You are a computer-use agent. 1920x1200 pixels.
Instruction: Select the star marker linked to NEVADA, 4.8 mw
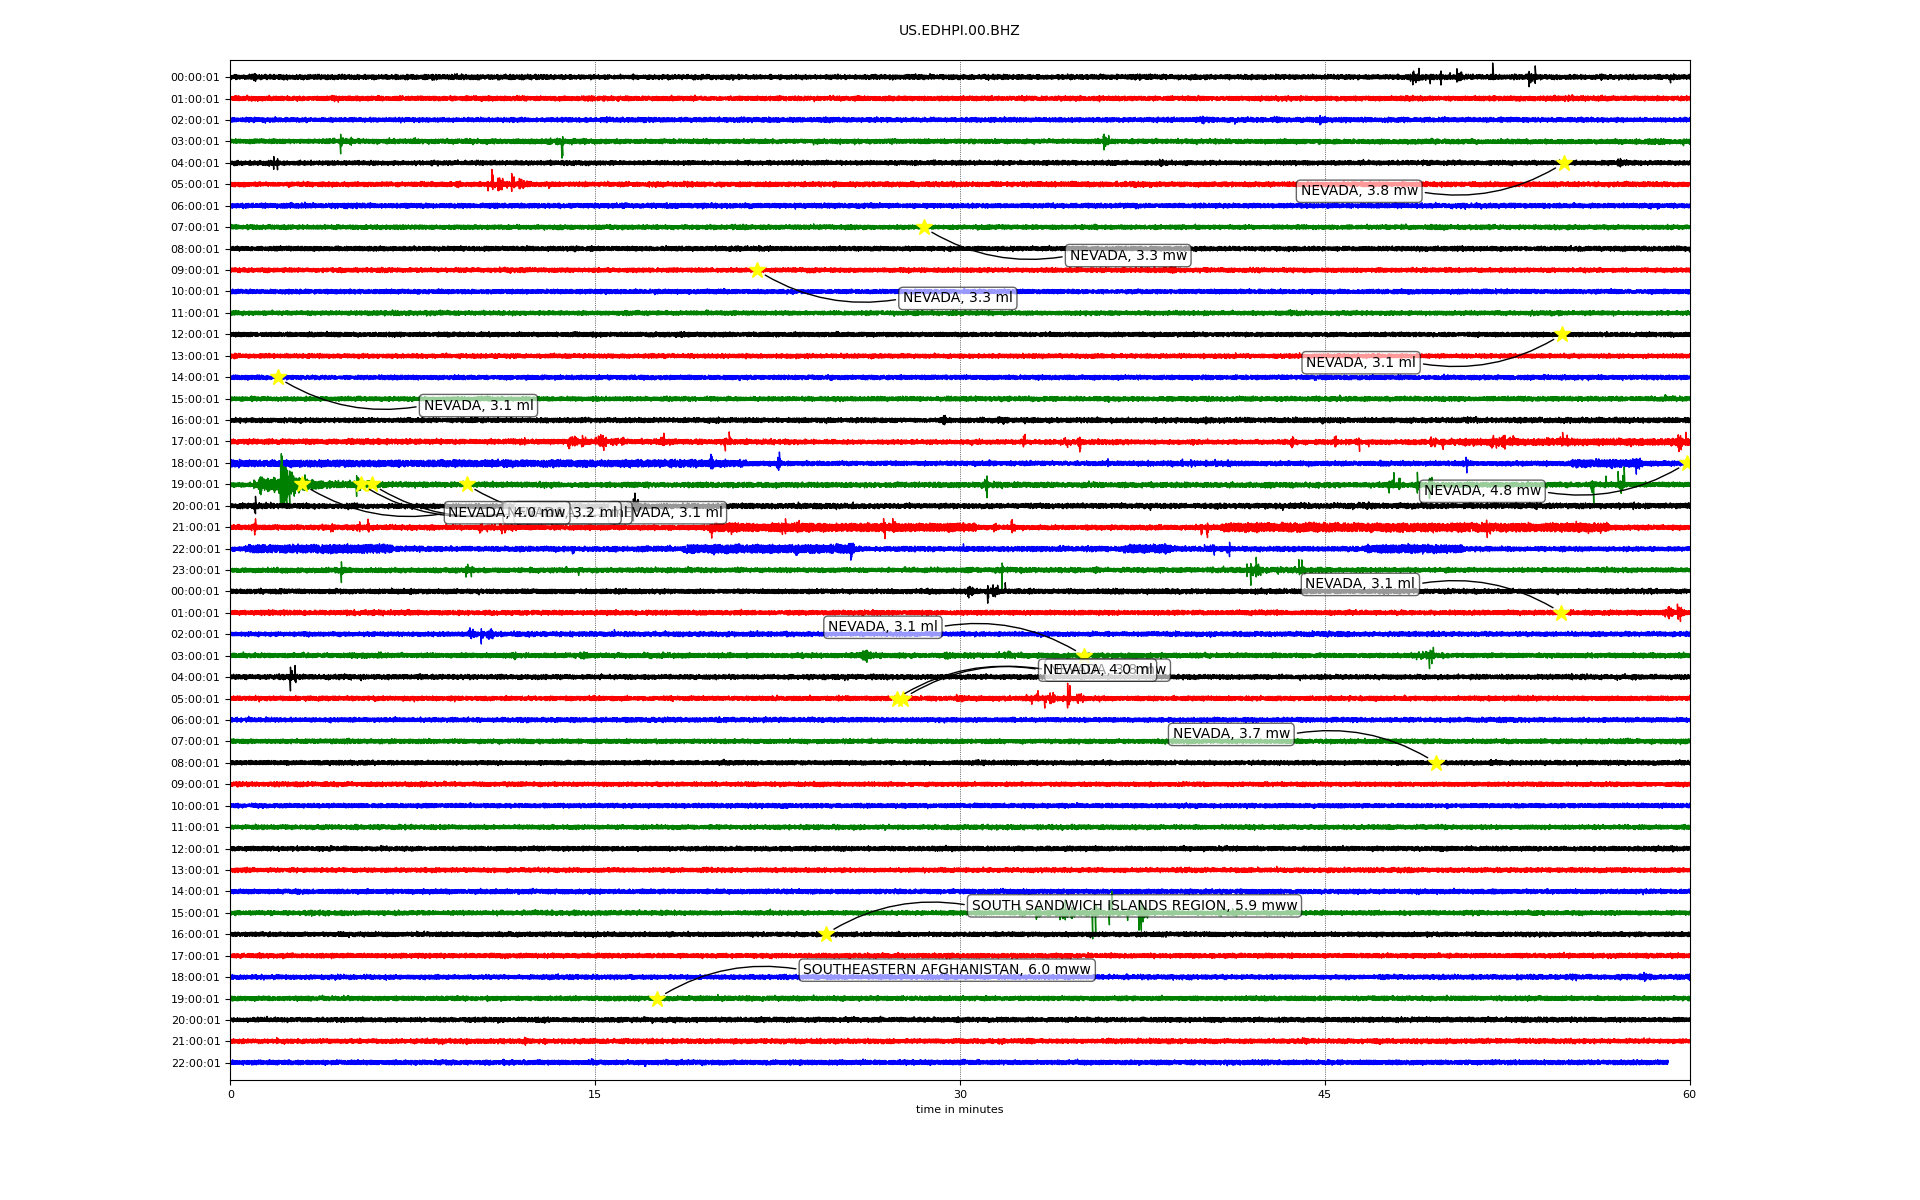pos(1686,463)
